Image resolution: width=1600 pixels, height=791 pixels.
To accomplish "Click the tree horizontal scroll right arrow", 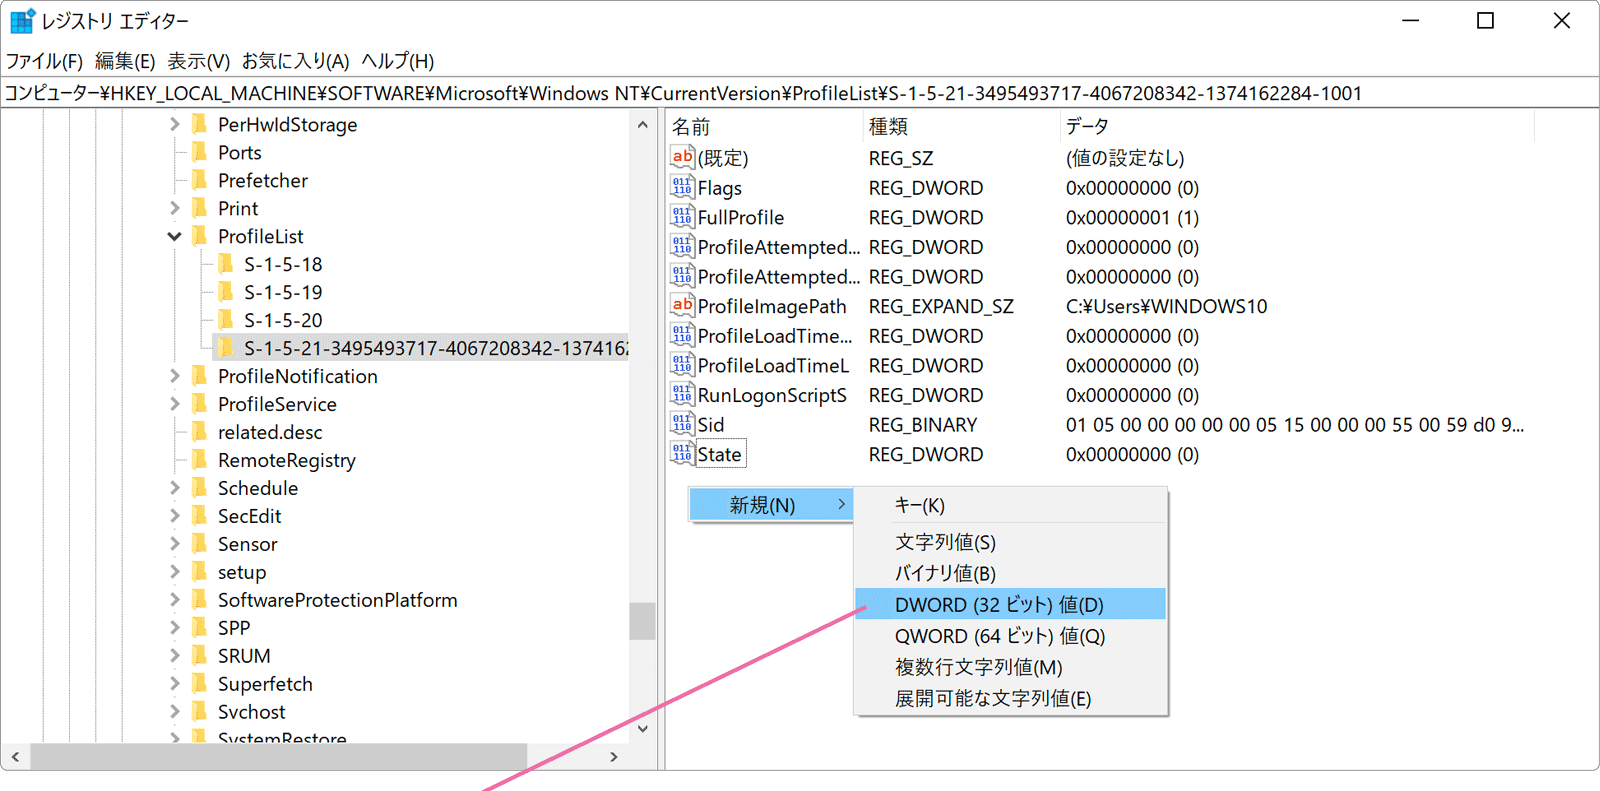I will pyautogui.click(x=614, y=757).
